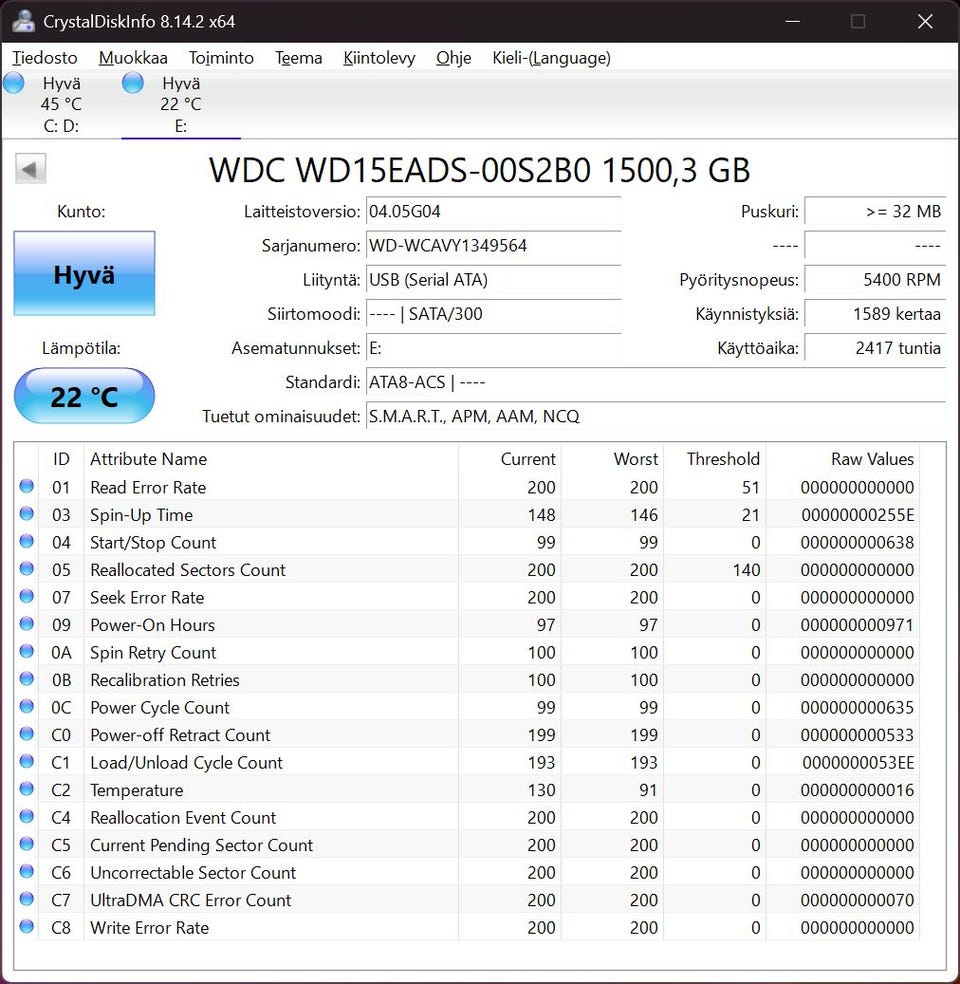Open the Teema menu

(299, 58)
